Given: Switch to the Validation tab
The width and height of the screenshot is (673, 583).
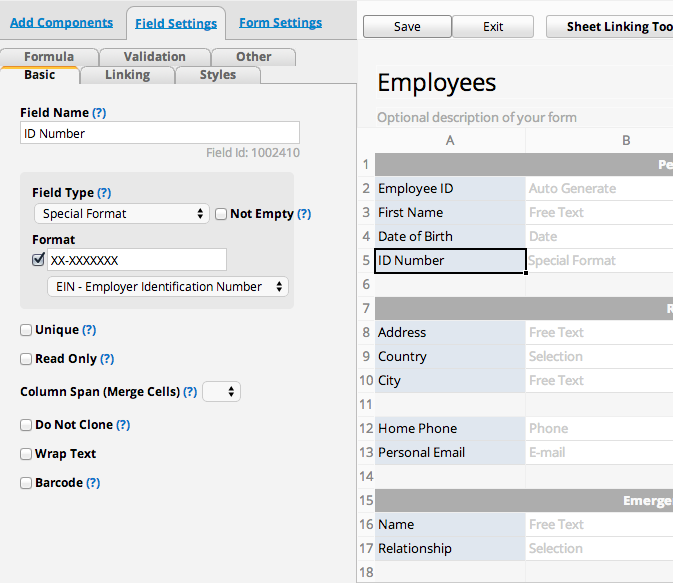Looking at the screenshot, I should (x=154, y=57).
